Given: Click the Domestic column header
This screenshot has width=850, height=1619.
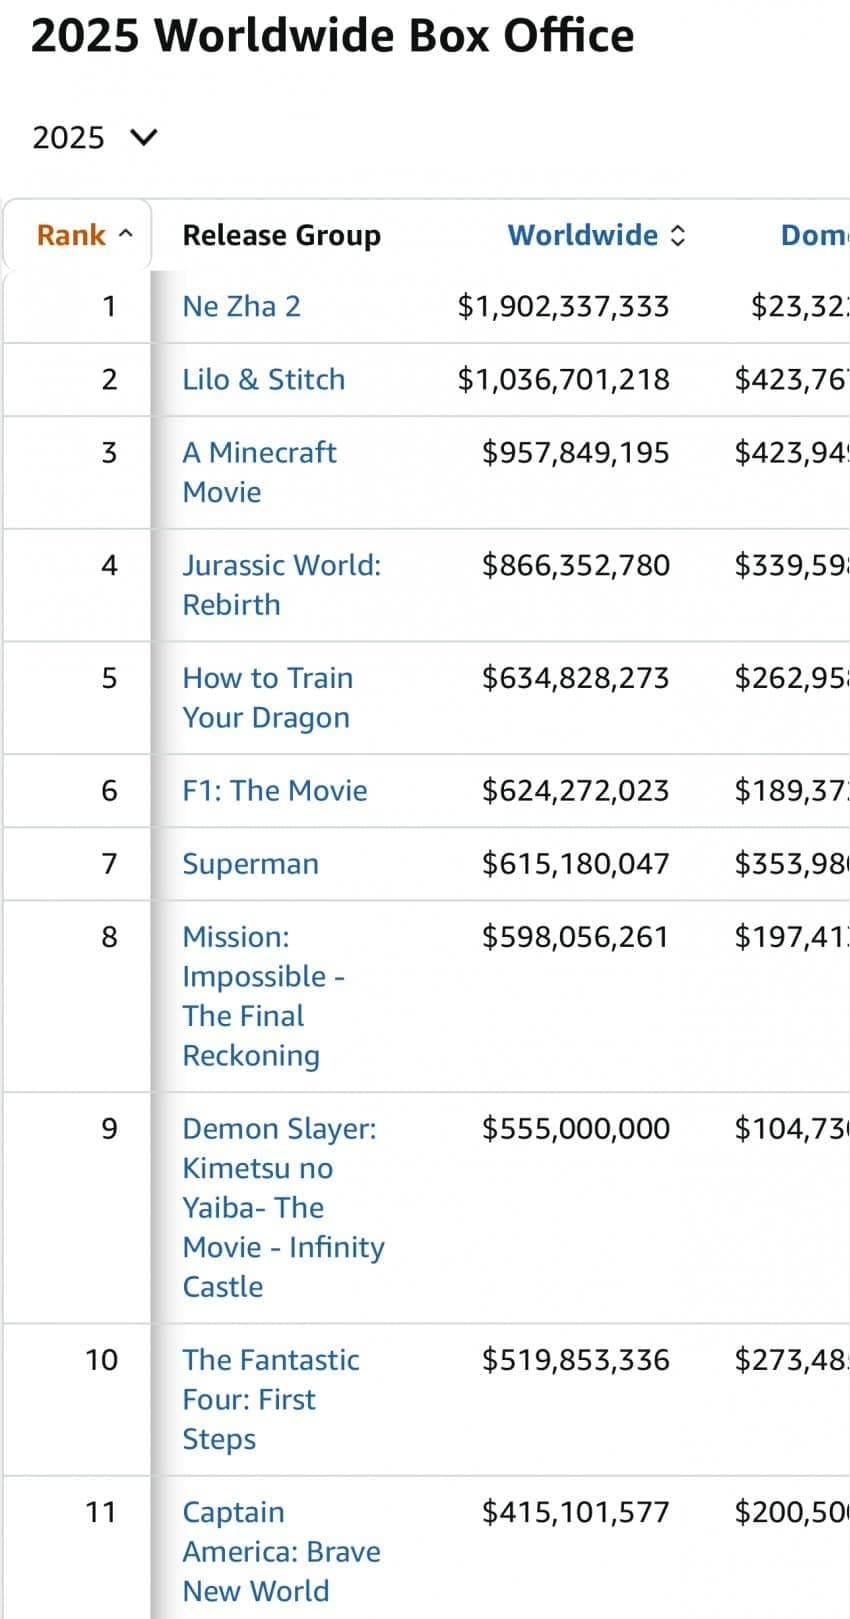Looking at the screenshot, I should coord(813,235).
